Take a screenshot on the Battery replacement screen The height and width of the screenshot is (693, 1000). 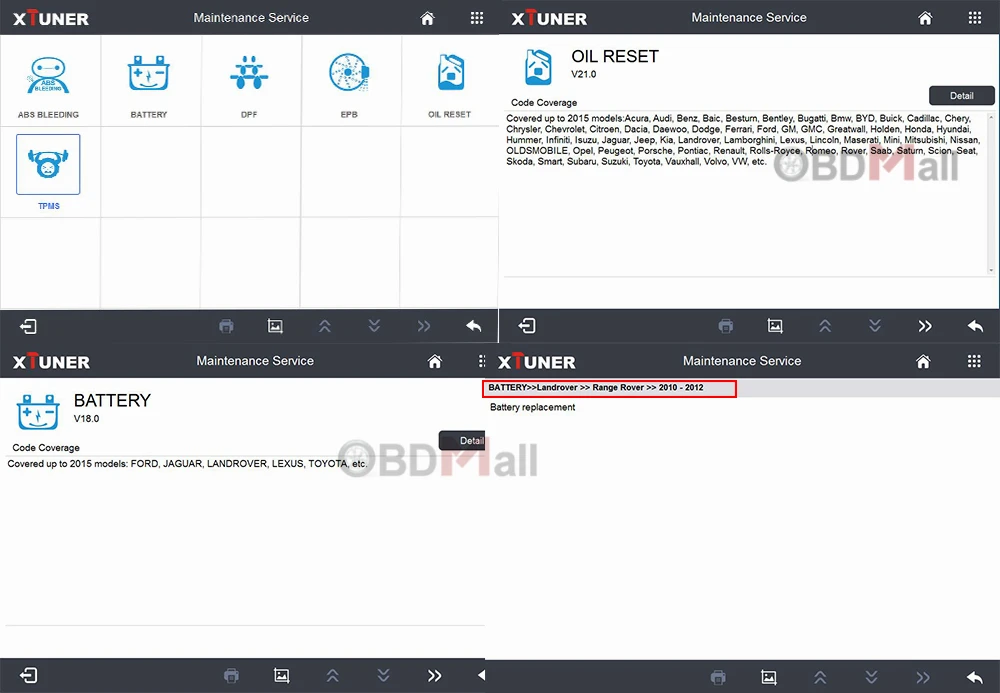coord(769,677)
